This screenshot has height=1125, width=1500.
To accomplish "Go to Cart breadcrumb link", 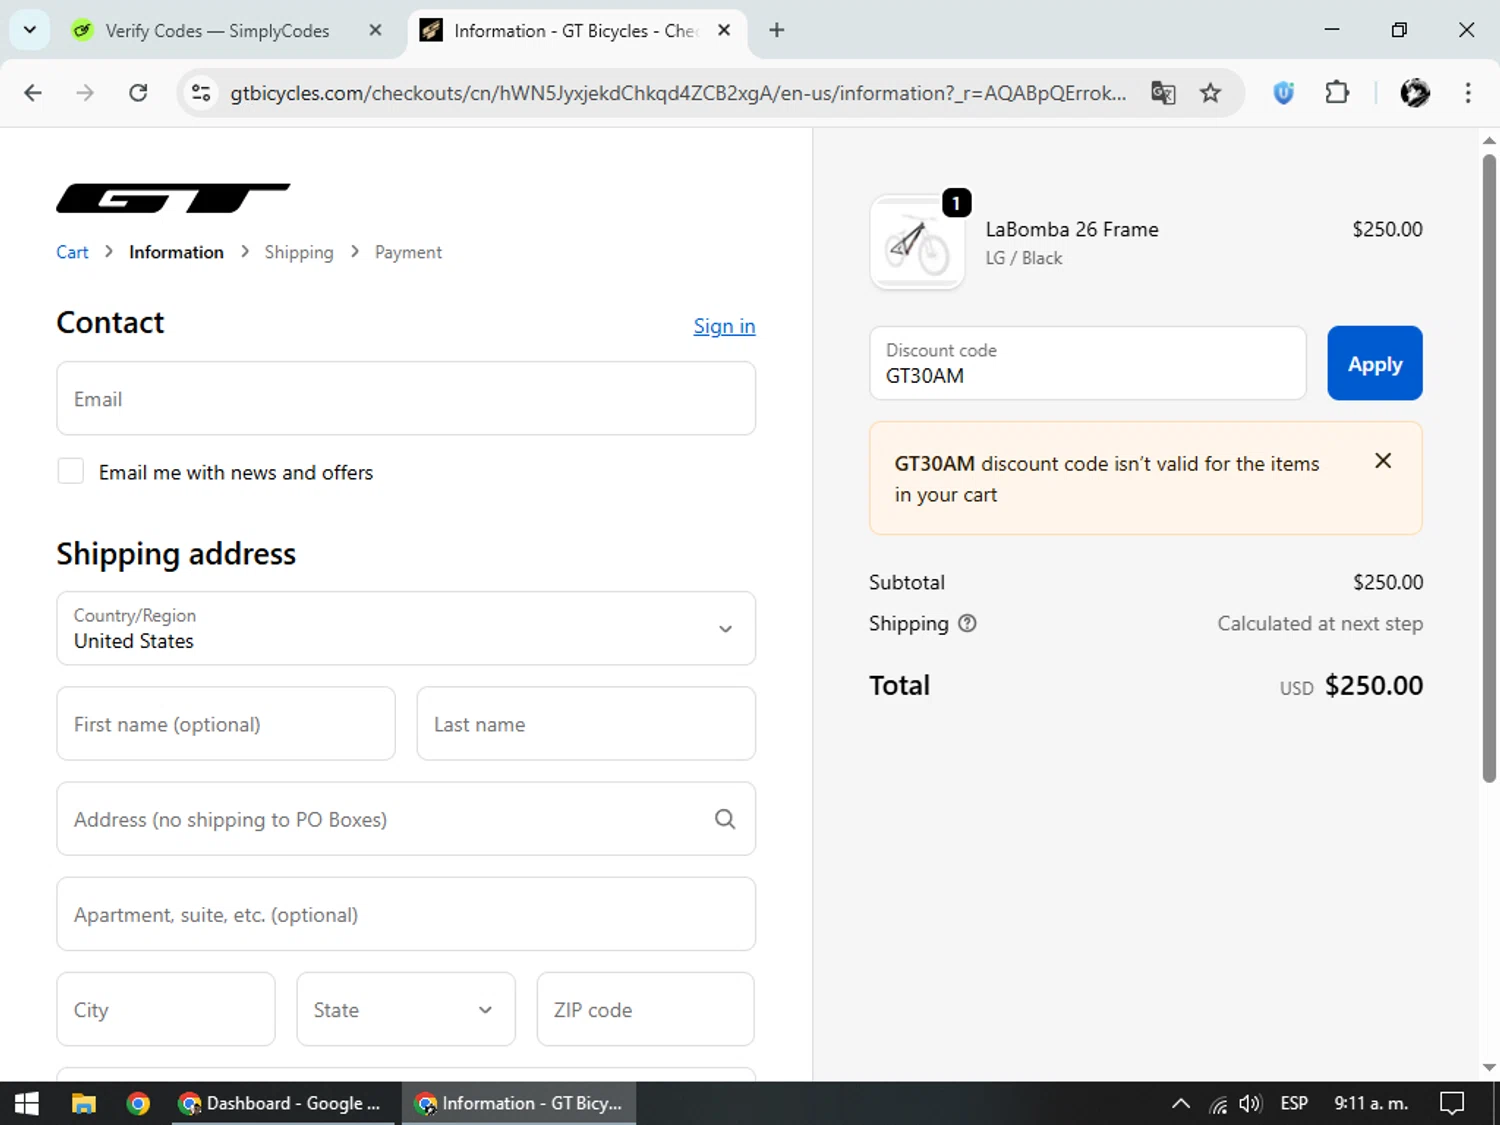I will (72, 252).
